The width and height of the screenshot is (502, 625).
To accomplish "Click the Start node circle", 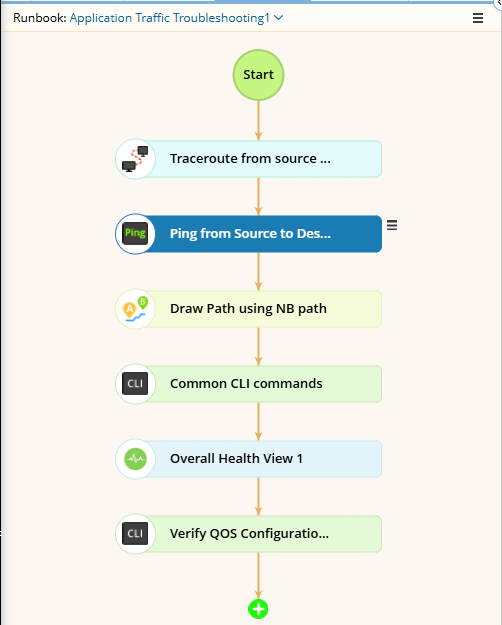I will coord(258,75).
